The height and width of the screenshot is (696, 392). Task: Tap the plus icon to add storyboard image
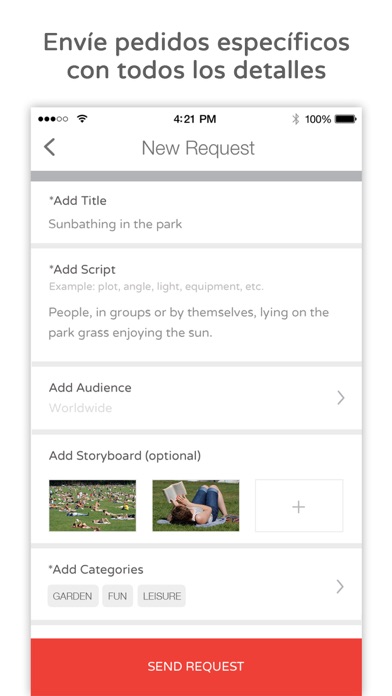coord(299,506)
